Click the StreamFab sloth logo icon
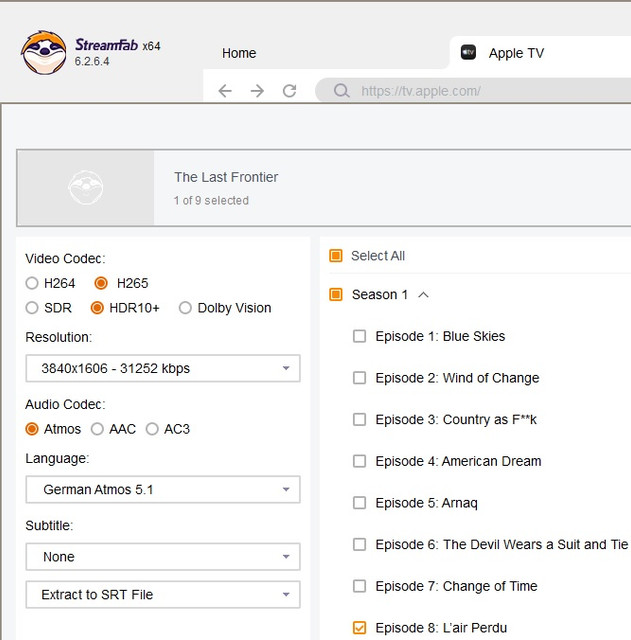Viewport: 631px width, 640px height. click(x=44, y=52)
